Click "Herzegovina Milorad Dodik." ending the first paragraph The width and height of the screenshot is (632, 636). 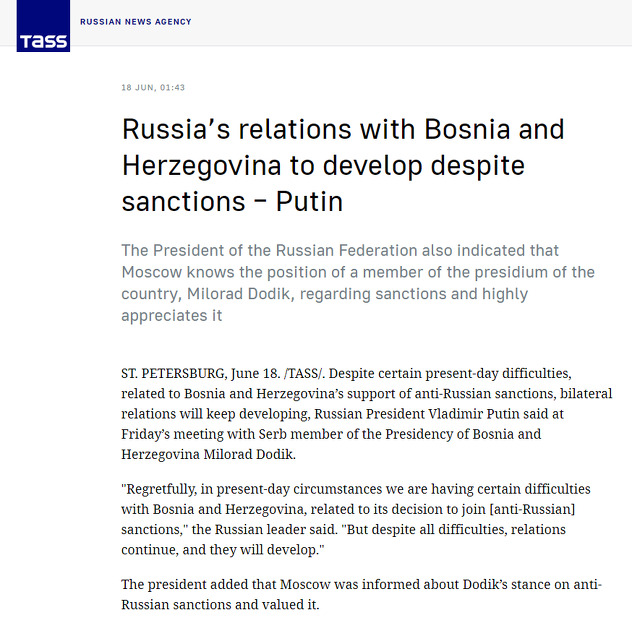point(209,455)
